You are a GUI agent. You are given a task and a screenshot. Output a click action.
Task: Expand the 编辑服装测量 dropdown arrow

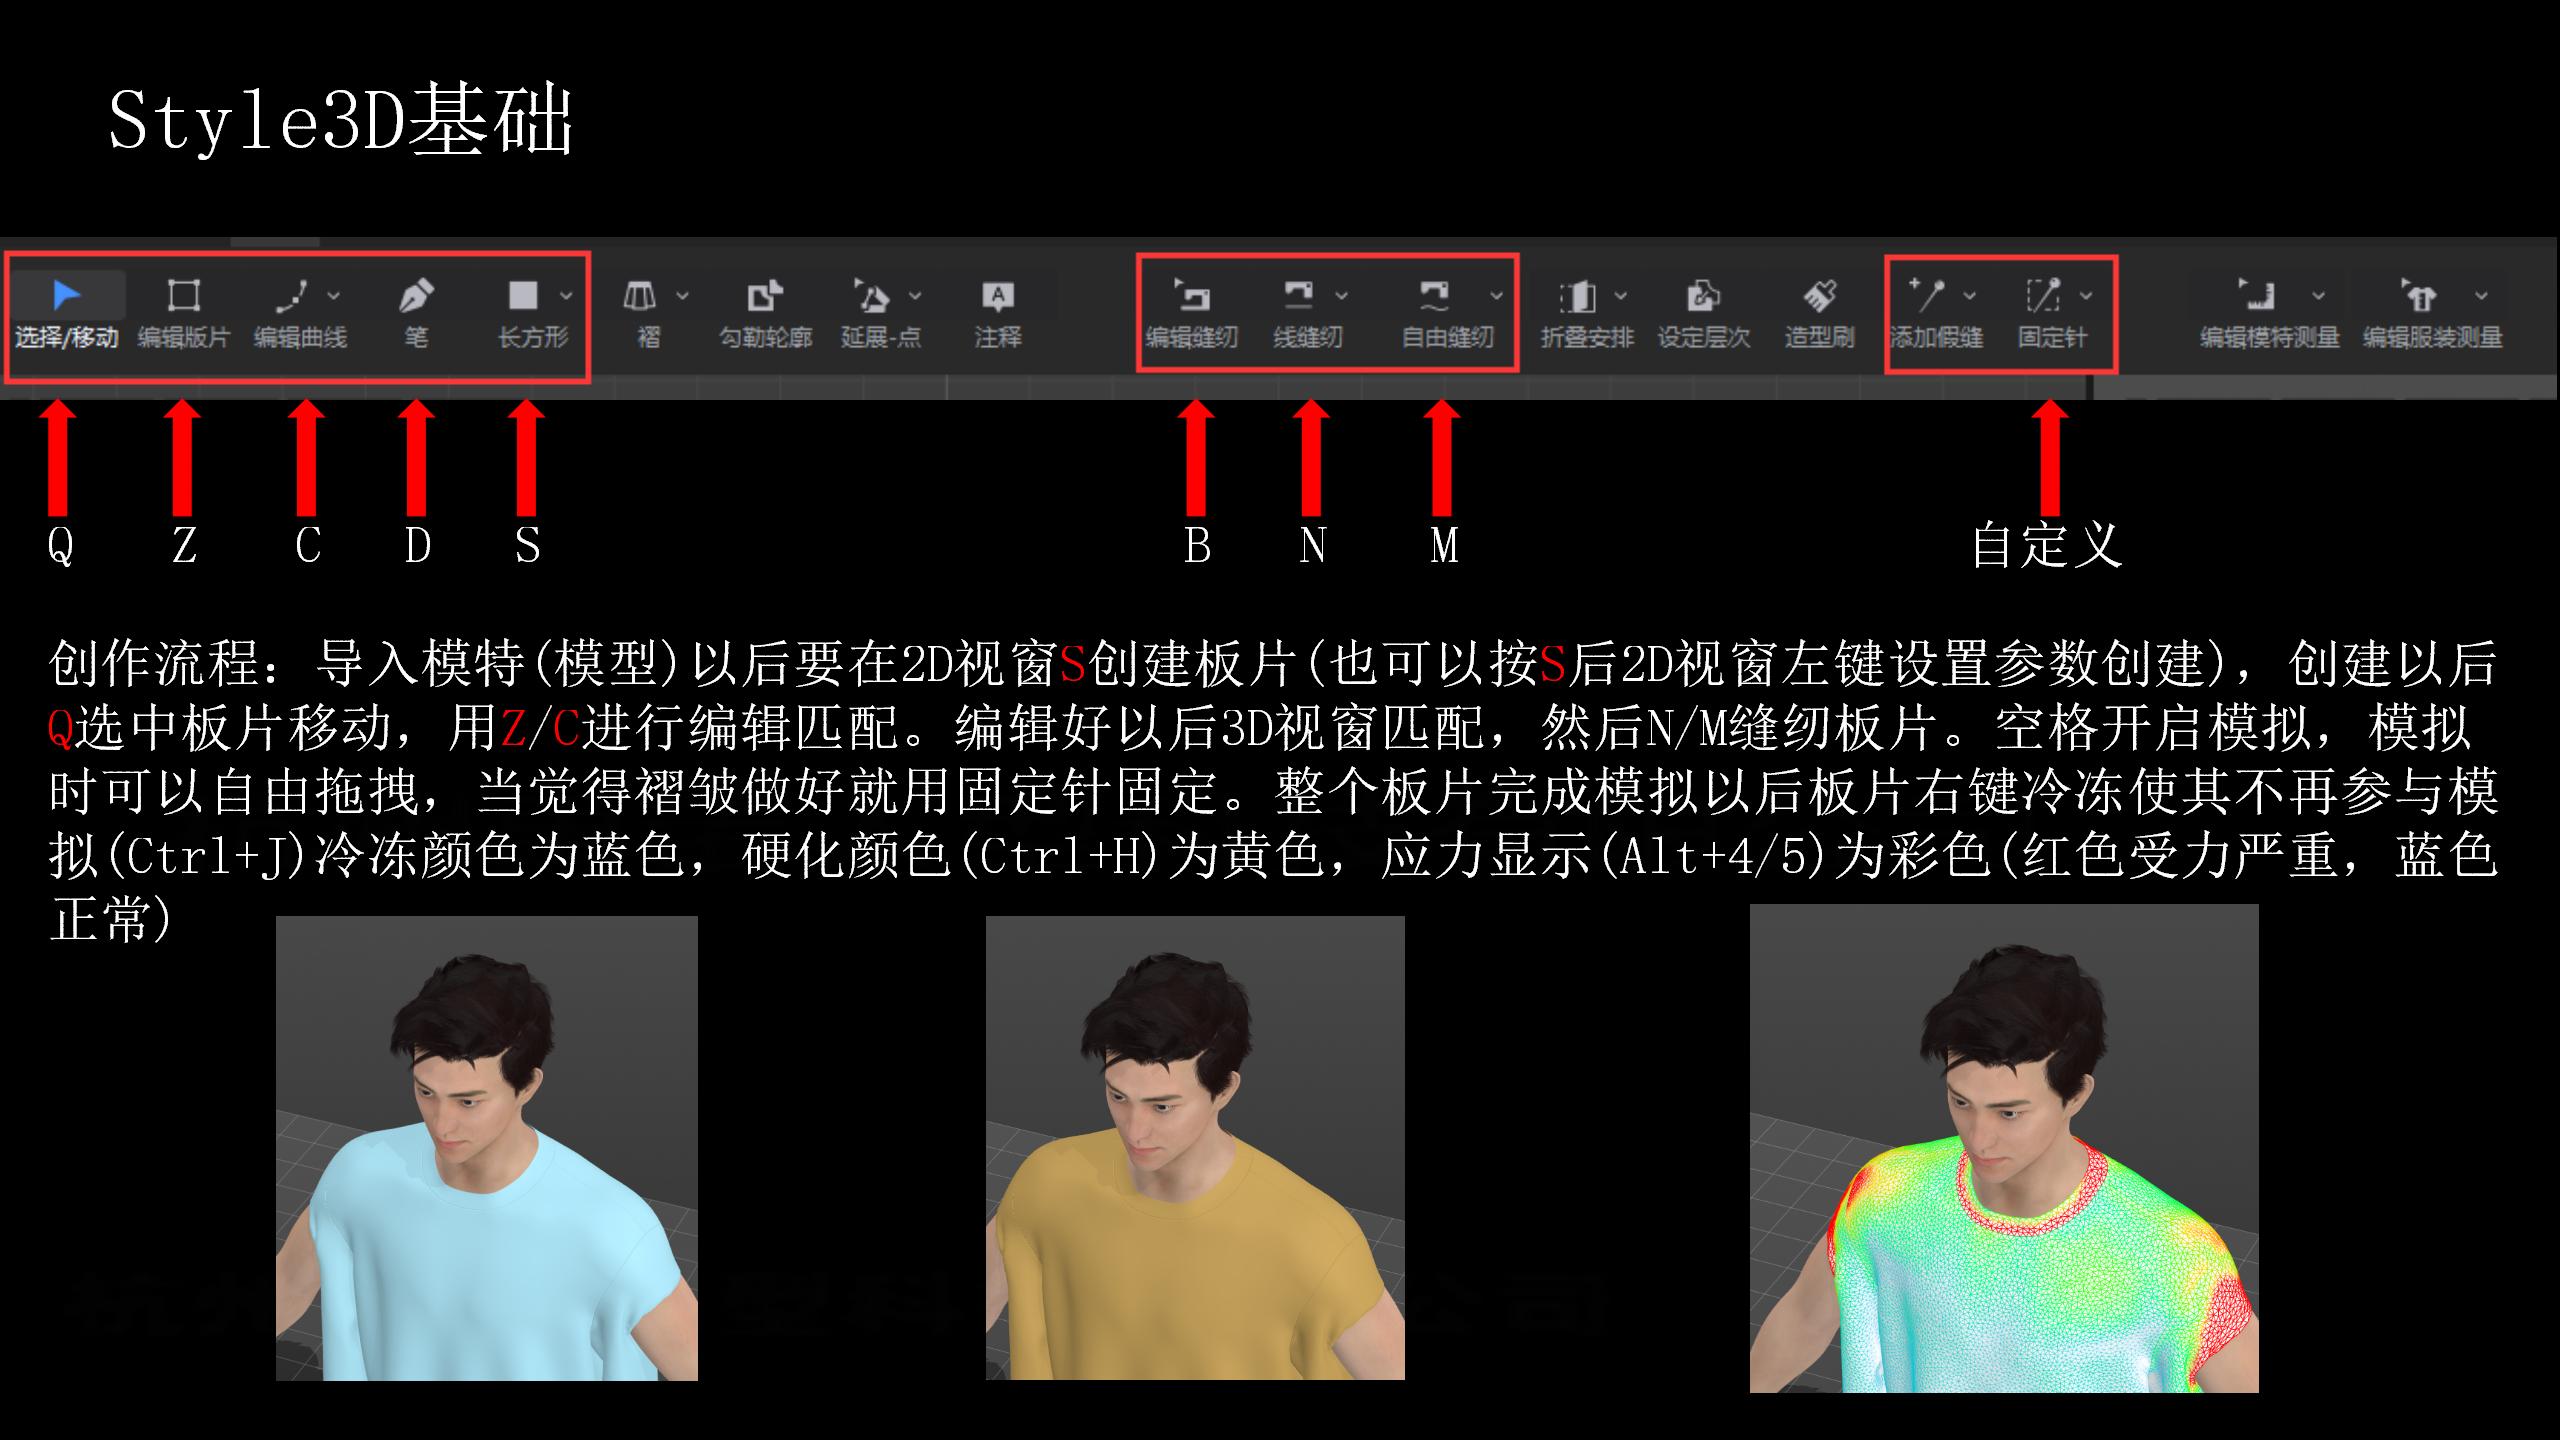2481,295
